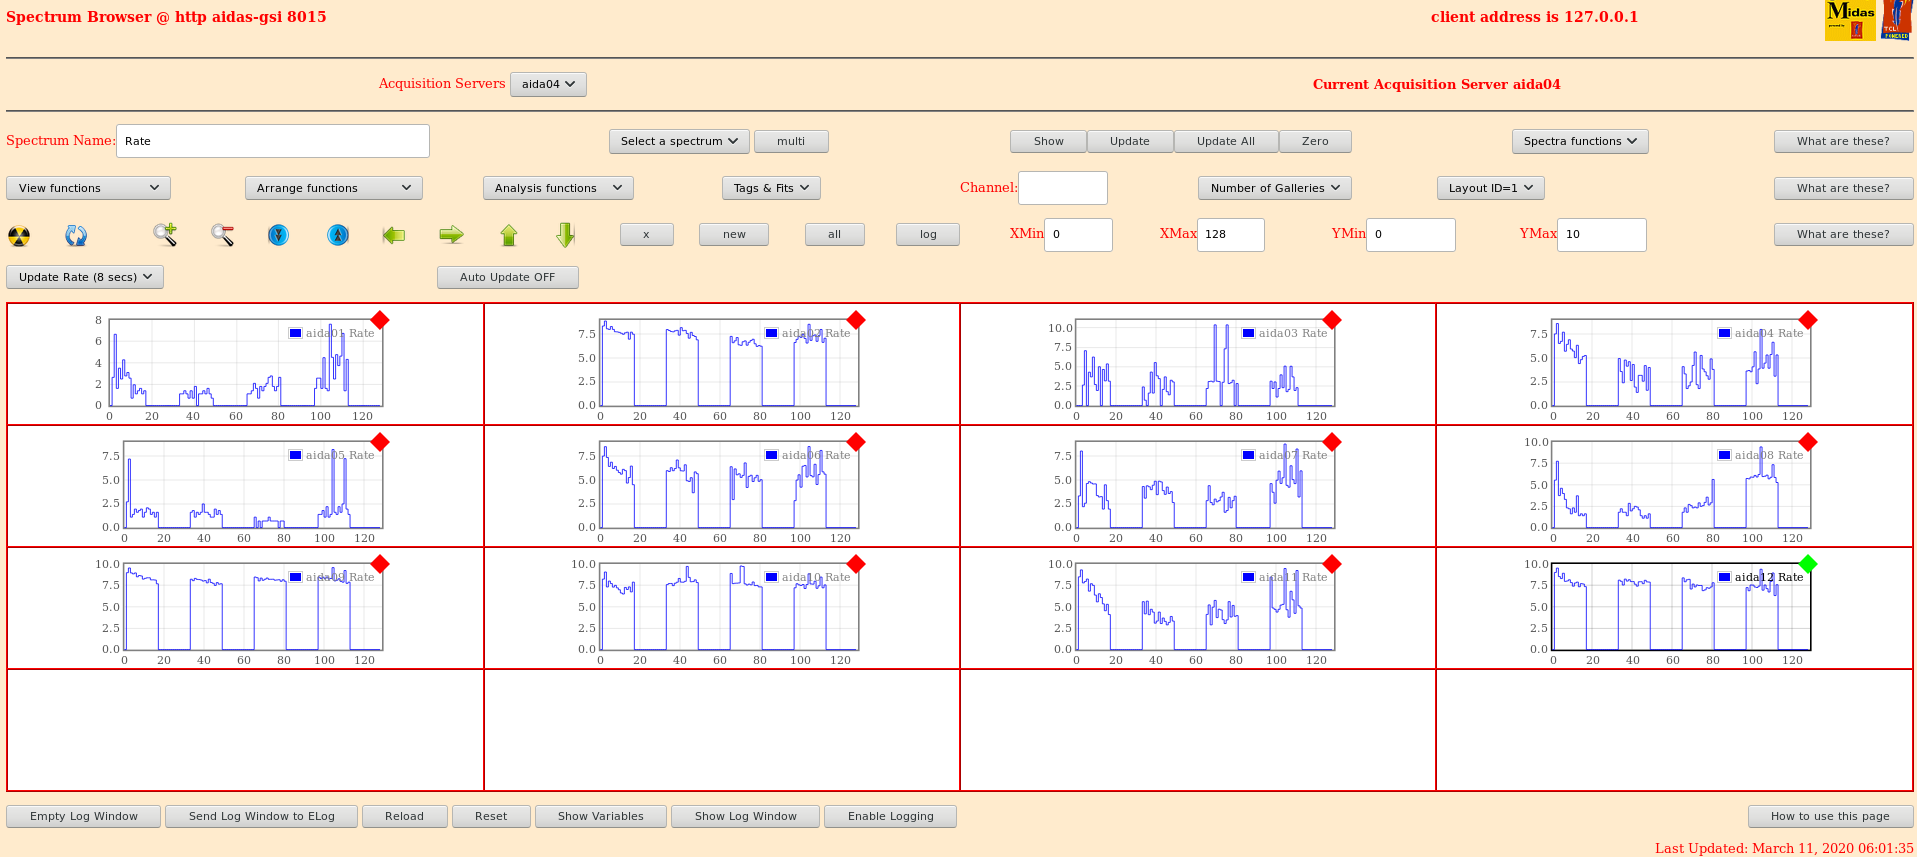Viewport: 1917px width, 857px height.
Task: Click the blue legend swatch for aida03 Rate
Action: click(1248, 333)
